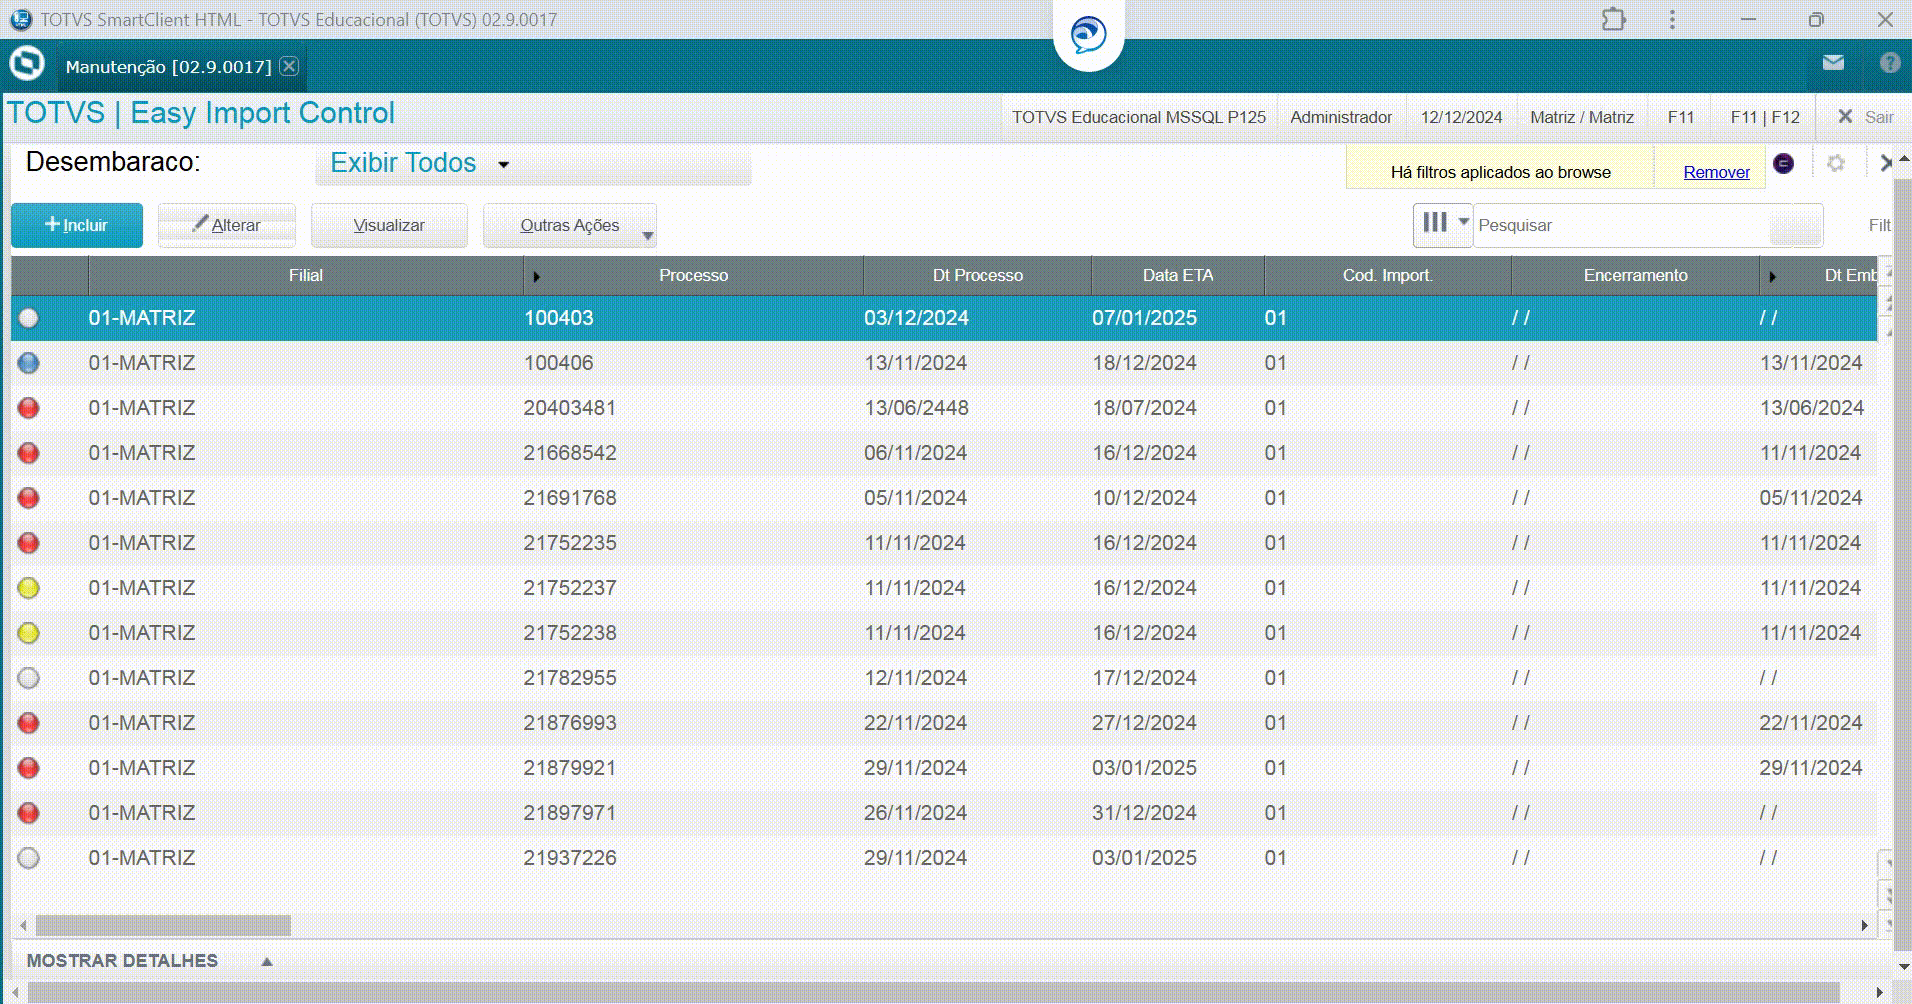Click the Alterar button
This screenshot has height=1004, width=1912.
(227, 225)
